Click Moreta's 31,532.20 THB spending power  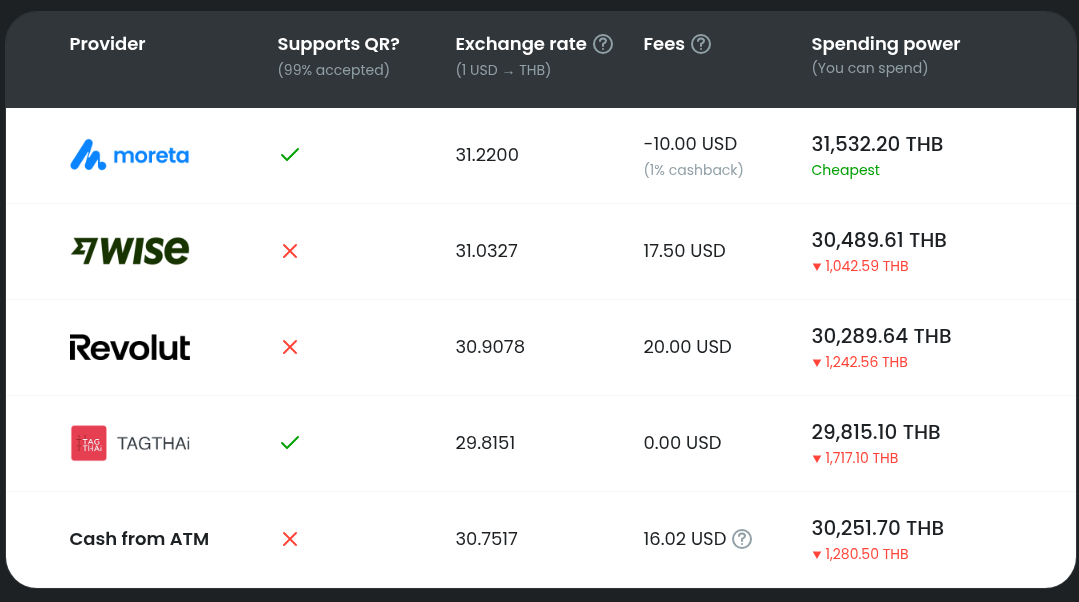click(877, 144)
